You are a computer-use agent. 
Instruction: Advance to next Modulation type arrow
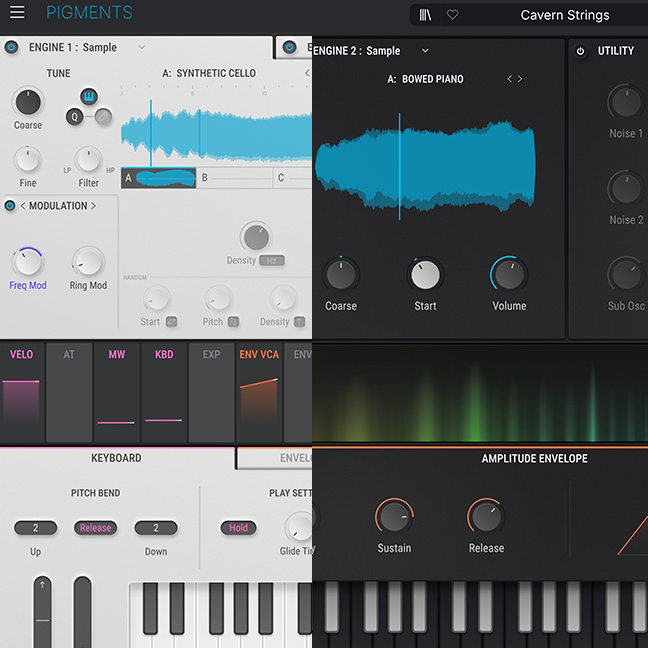tap(94, 206)
